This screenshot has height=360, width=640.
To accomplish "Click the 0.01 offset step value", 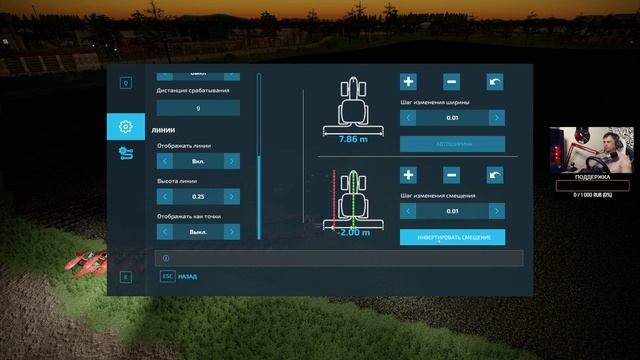I will tap(452, 211).
